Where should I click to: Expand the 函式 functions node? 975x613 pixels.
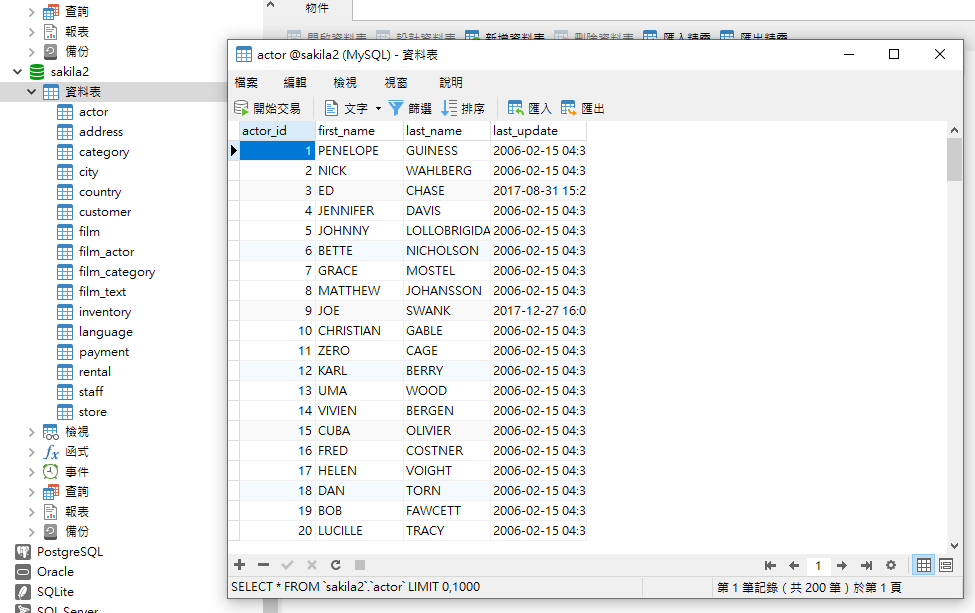(x=31, y=452)
